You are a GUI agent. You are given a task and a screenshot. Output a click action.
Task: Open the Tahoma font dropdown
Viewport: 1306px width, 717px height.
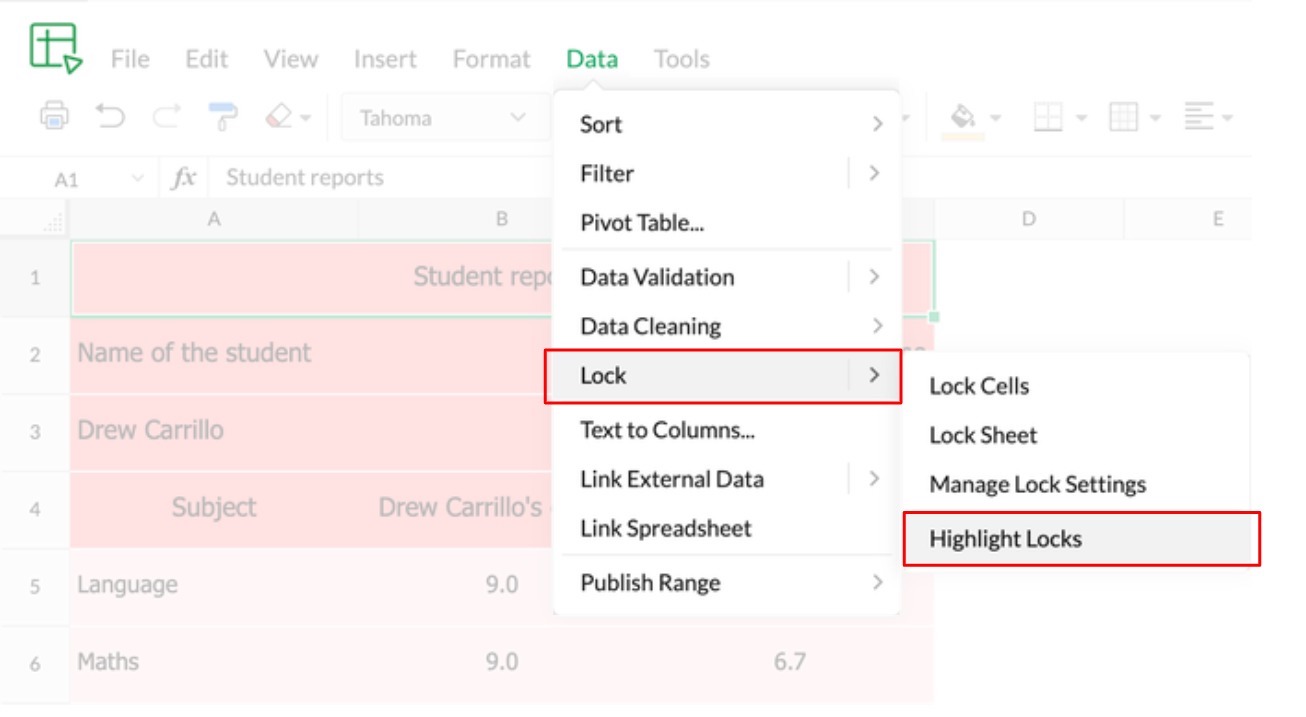(441, 118)
